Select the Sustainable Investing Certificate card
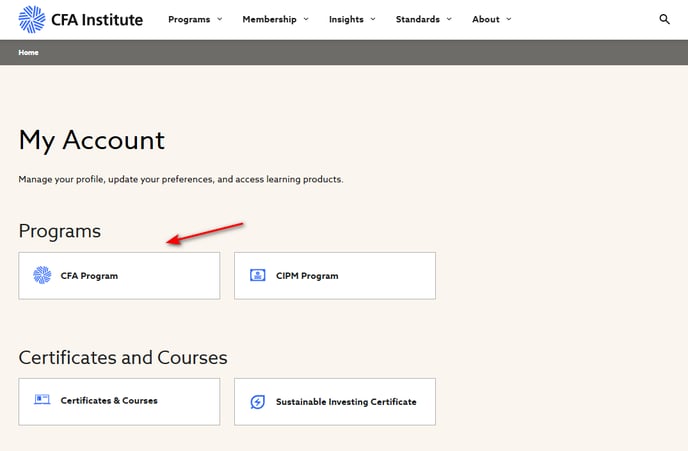Image resolution: width=688 pixels, height=451 pixels. (x=335, y=401)
